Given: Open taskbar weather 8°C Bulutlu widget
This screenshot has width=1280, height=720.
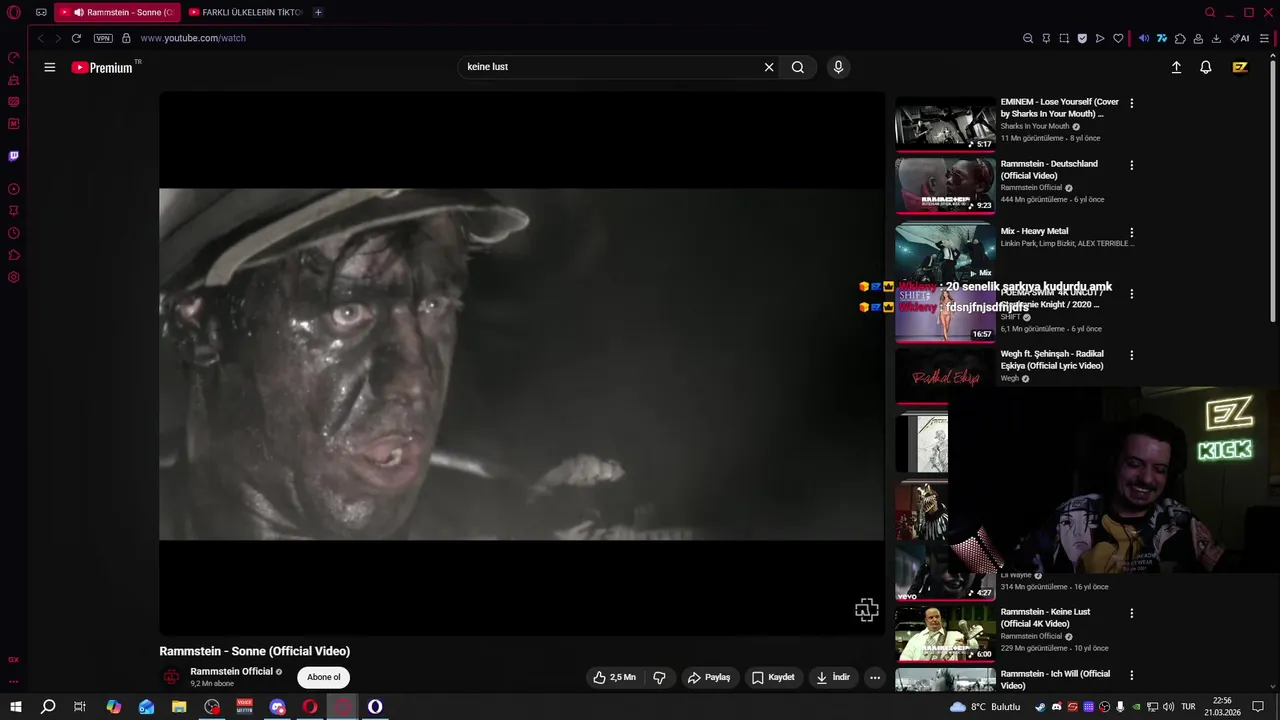Looking at the screenshot, I should click(985, 707).
